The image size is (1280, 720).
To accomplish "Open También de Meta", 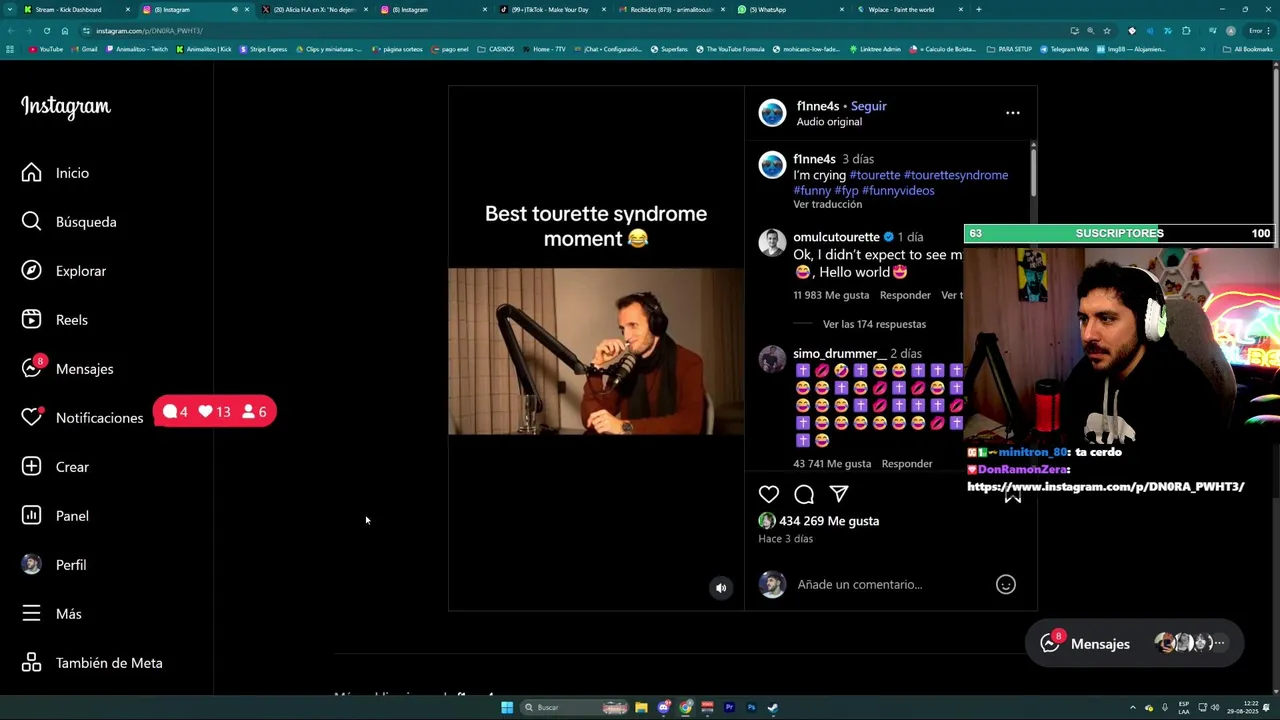I will [91, 663].
